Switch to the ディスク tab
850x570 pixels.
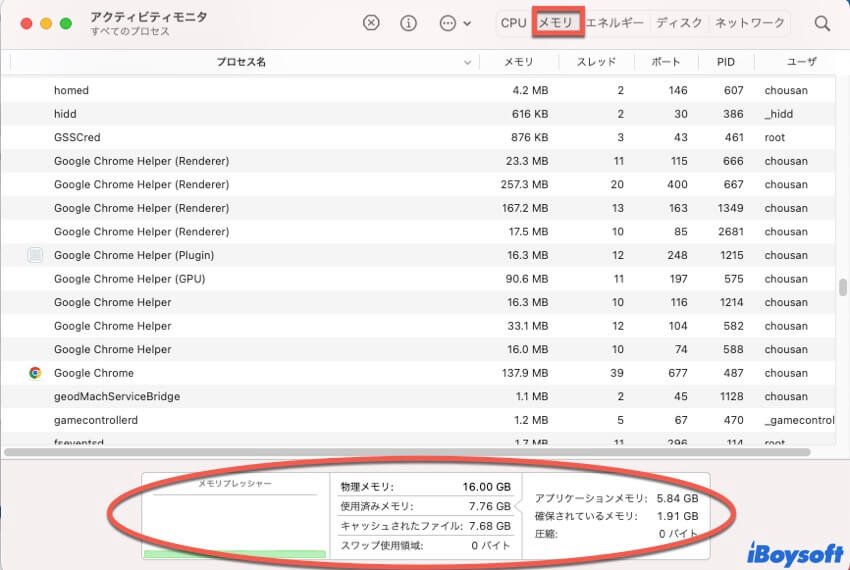(x=679, y=23)
